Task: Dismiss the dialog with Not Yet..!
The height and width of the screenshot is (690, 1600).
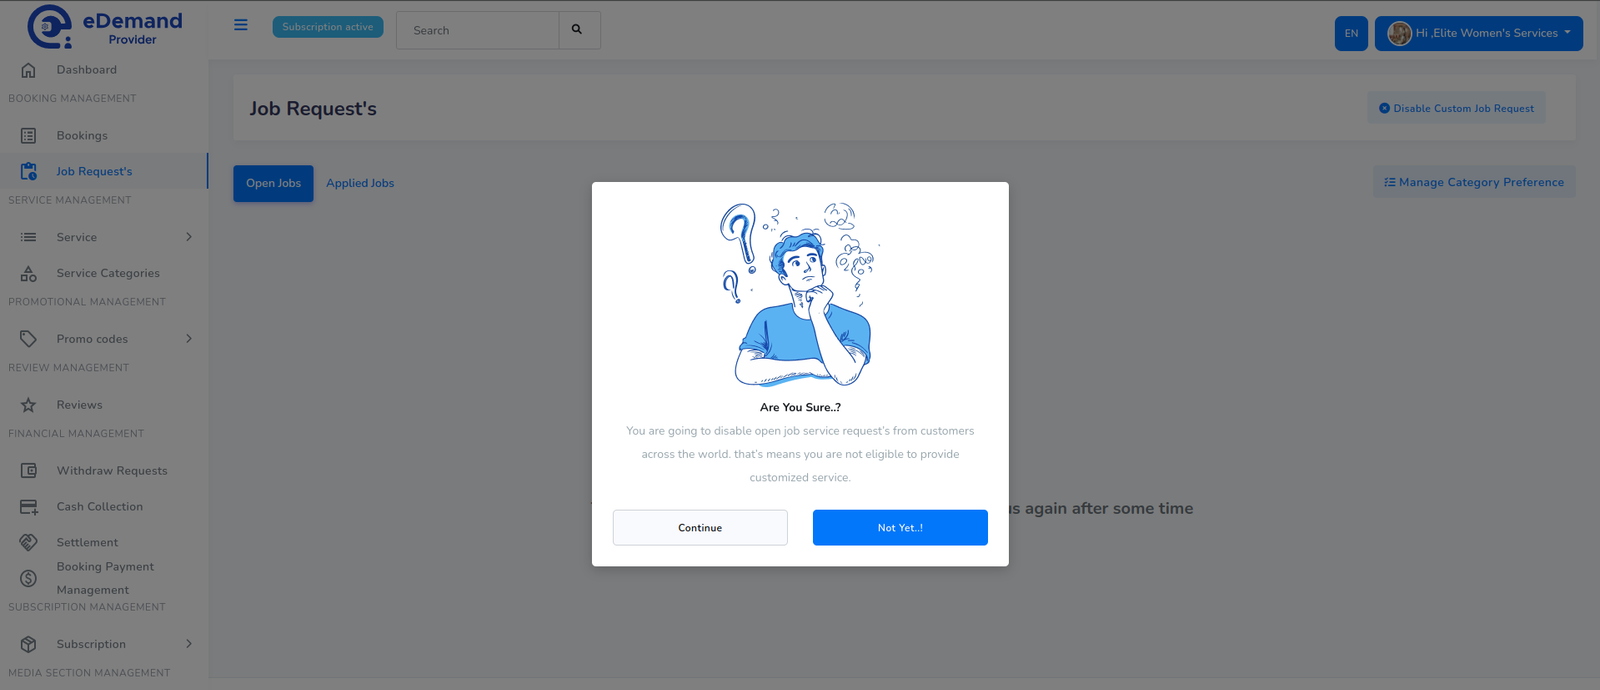Action: pyautogui.click(x=899, y=527)
